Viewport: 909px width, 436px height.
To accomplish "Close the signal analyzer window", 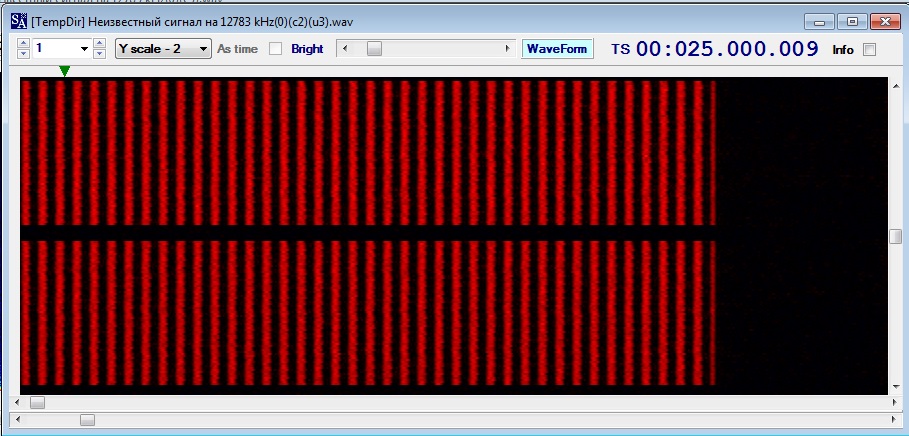I will 885,22.
